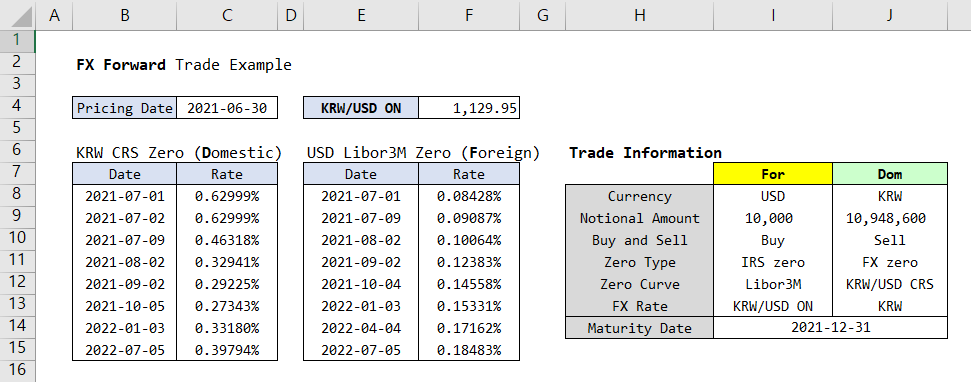Select the foreign notional amount 10,000
971x382 pixels.
tap(773, 218)
